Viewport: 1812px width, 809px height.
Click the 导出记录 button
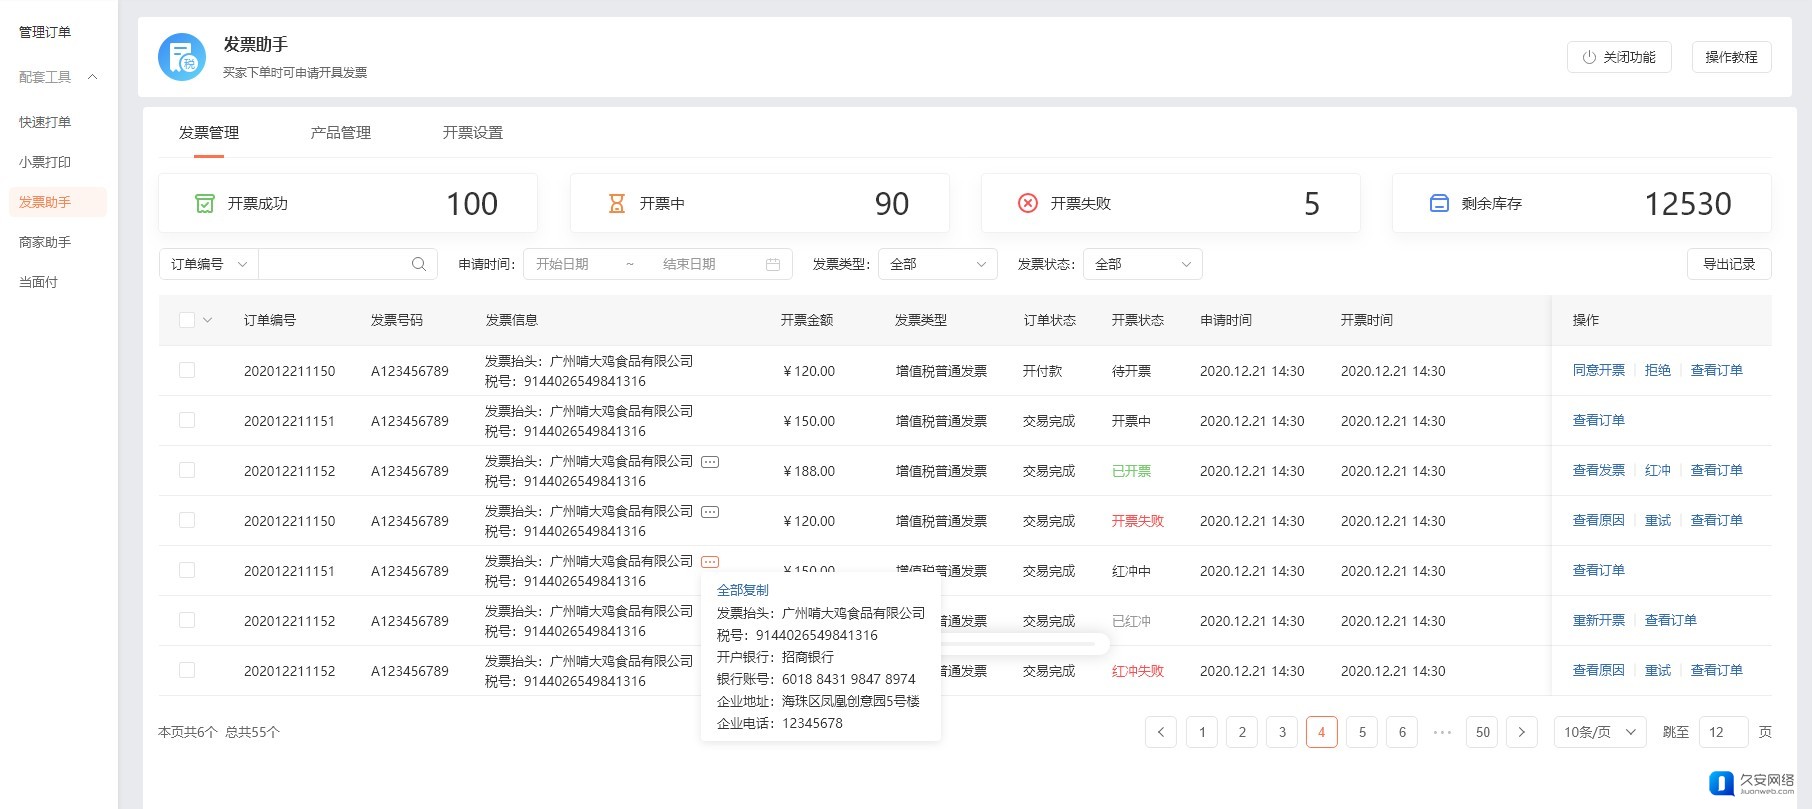click(x=1729, y=264)
